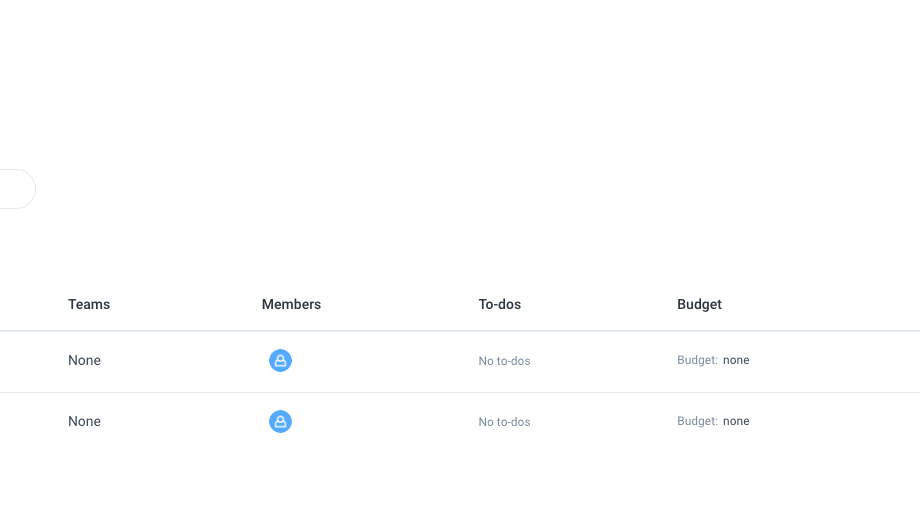Open No to-dos in the second row

(504, 422)
